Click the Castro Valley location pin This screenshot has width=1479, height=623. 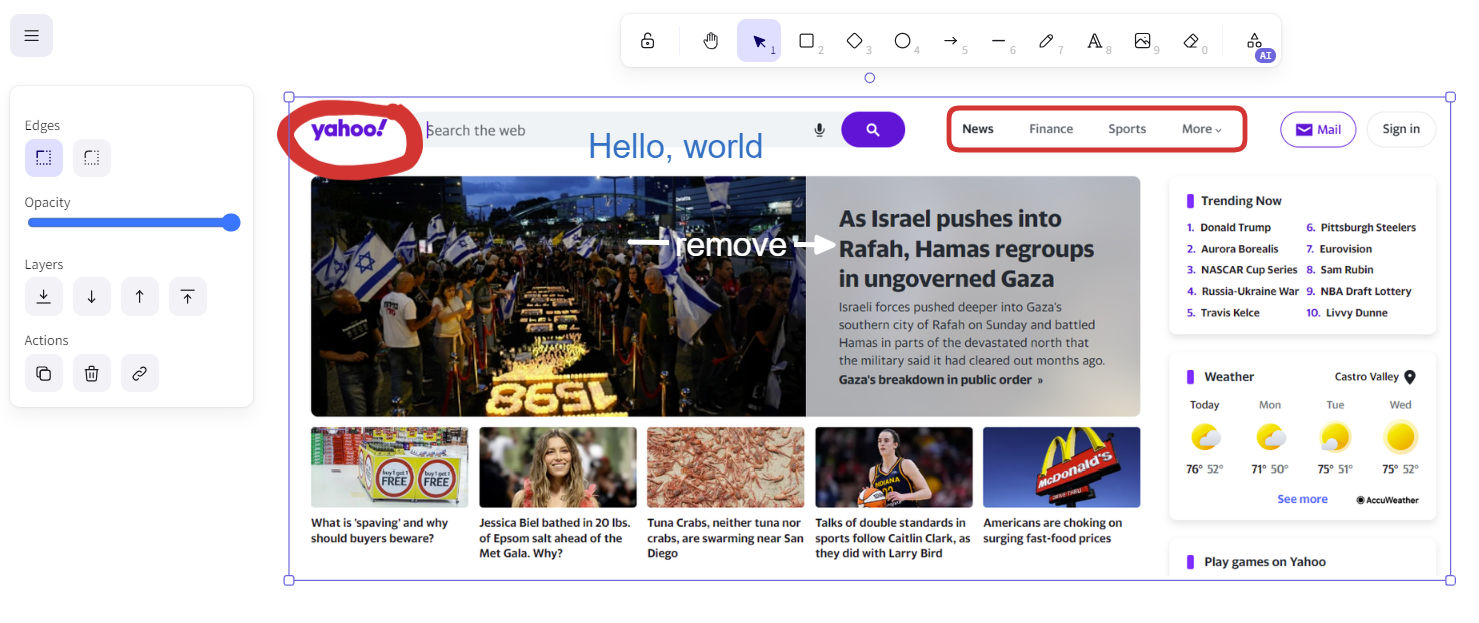point(1410,377)
